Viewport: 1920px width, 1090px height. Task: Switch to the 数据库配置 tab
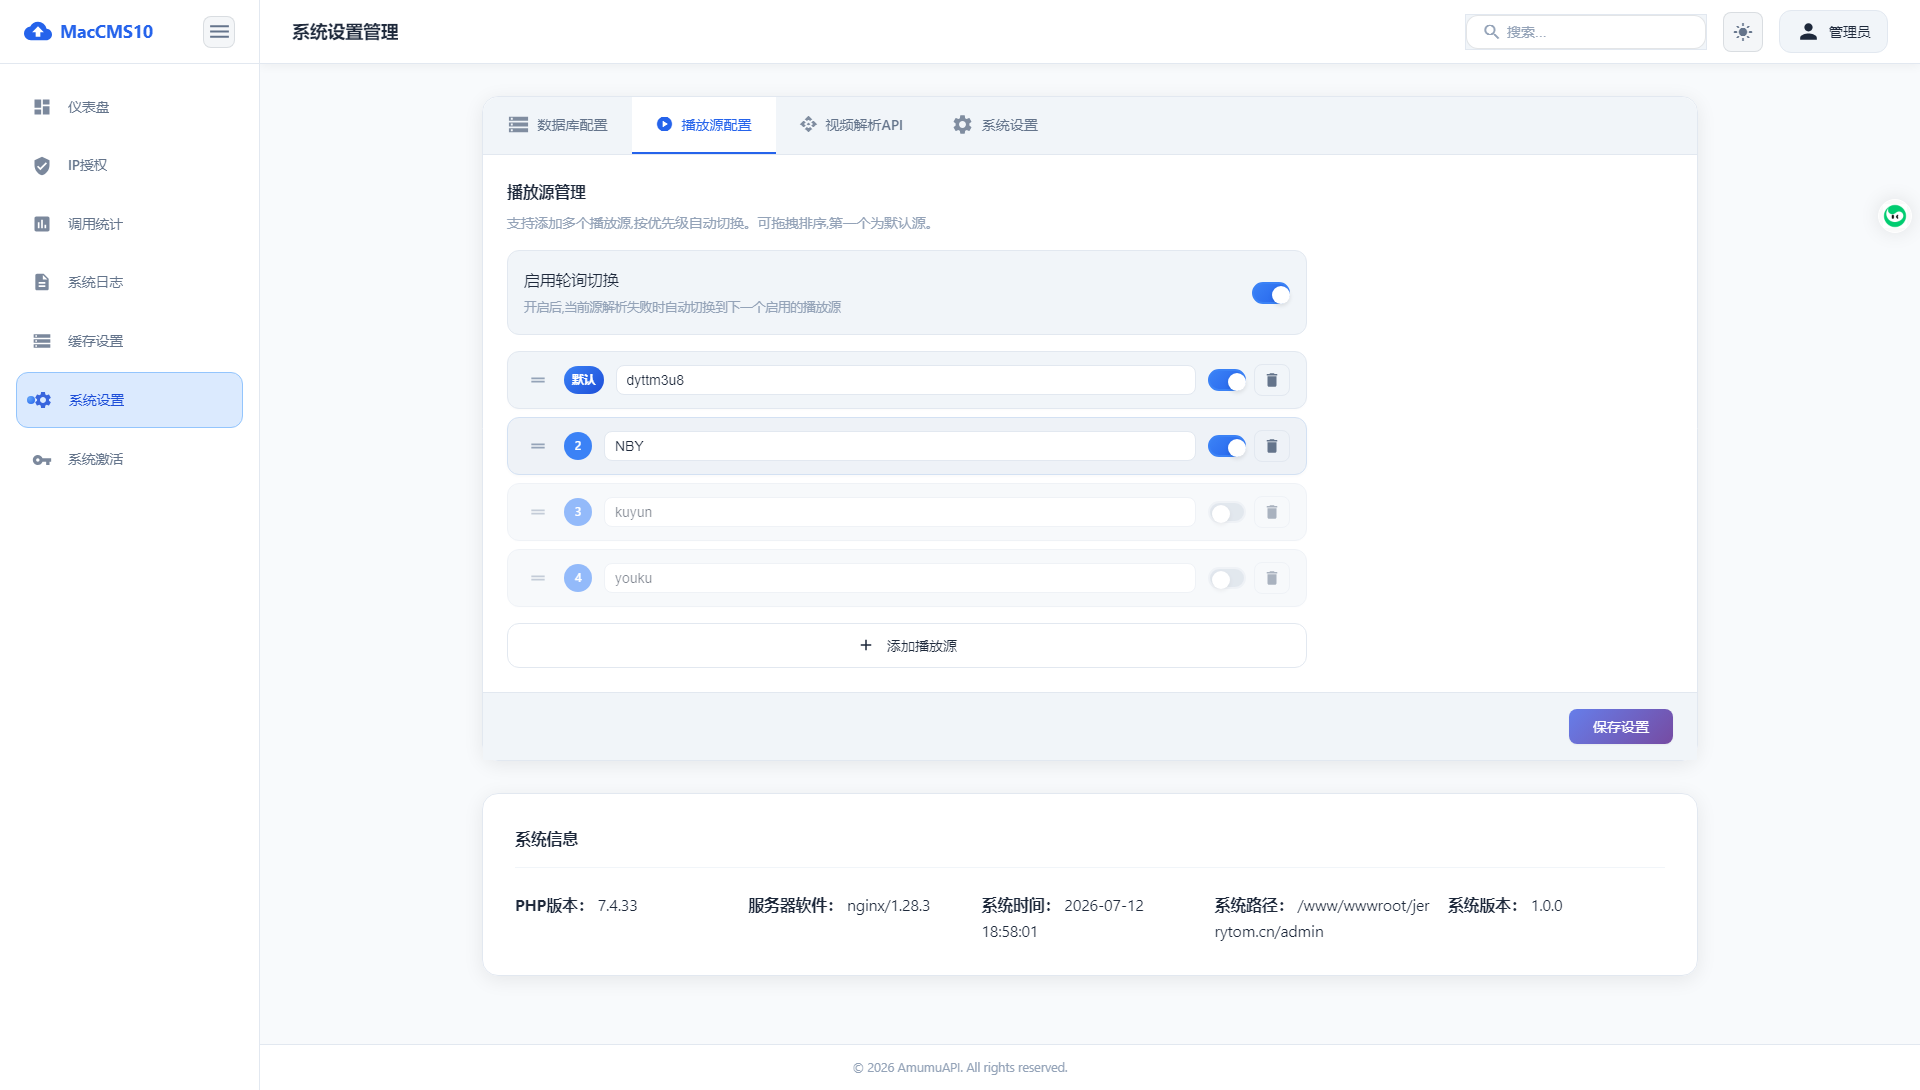[558, 125]
